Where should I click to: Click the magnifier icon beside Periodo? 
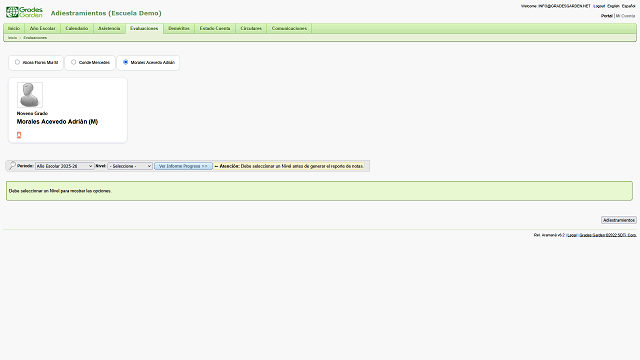point(12,166)
